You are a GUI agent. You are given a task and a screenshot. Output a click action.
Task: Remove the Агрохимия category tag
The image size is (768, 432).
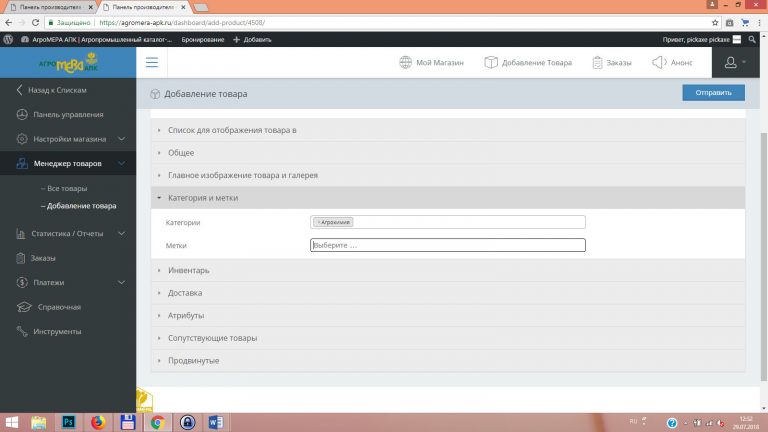318,222
